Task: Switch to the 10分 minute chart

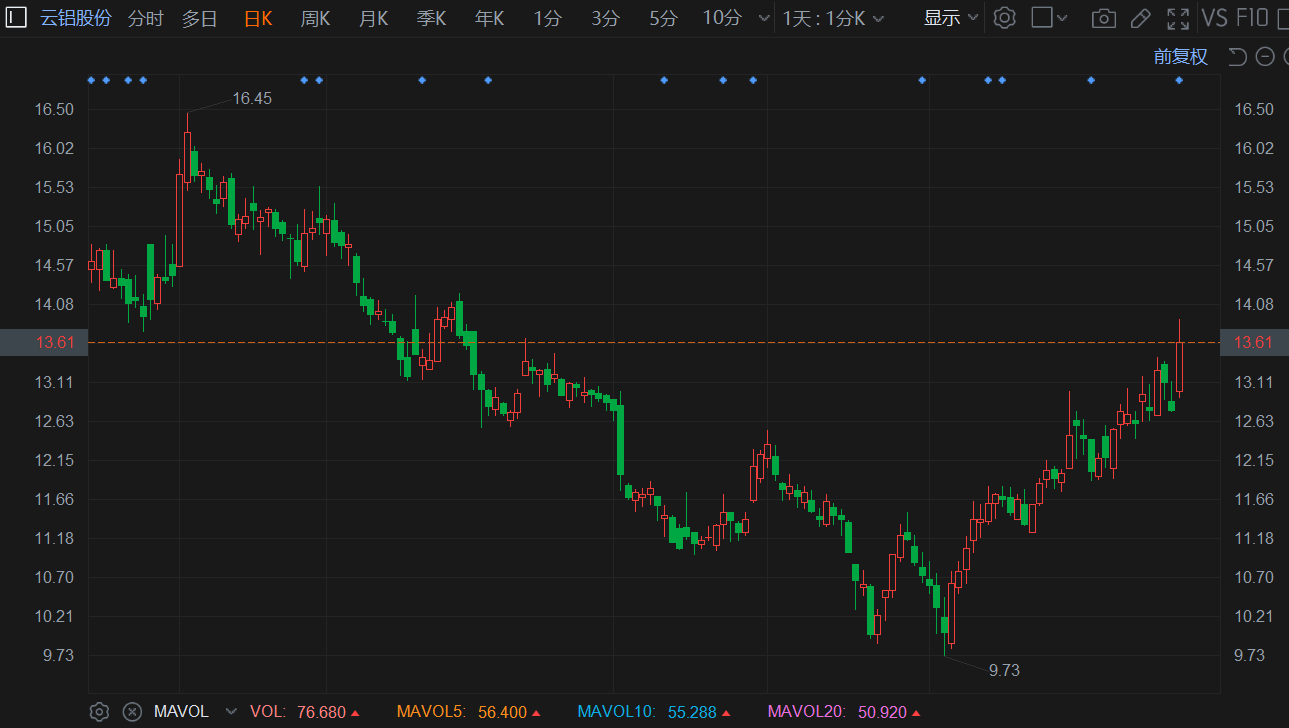Action: [722, 18]
